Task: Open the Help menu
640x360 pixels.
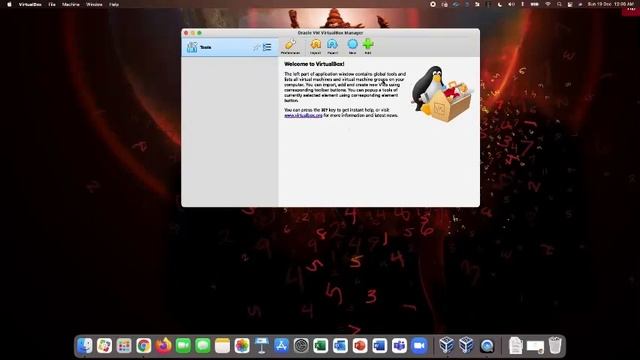Action: click(x=114, y=4)
